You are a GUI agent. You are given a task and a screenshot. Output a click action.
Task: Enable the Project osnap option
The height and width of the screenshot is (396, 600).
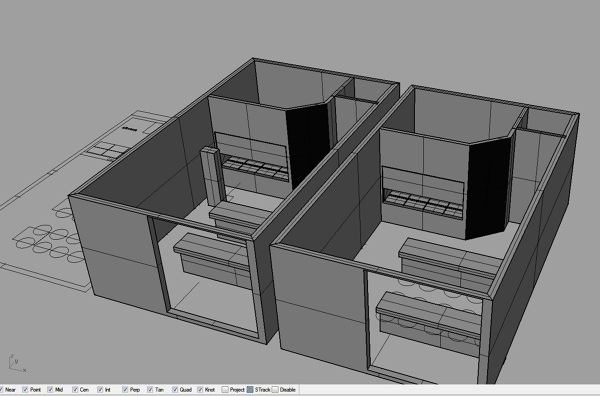coord(225,389)
